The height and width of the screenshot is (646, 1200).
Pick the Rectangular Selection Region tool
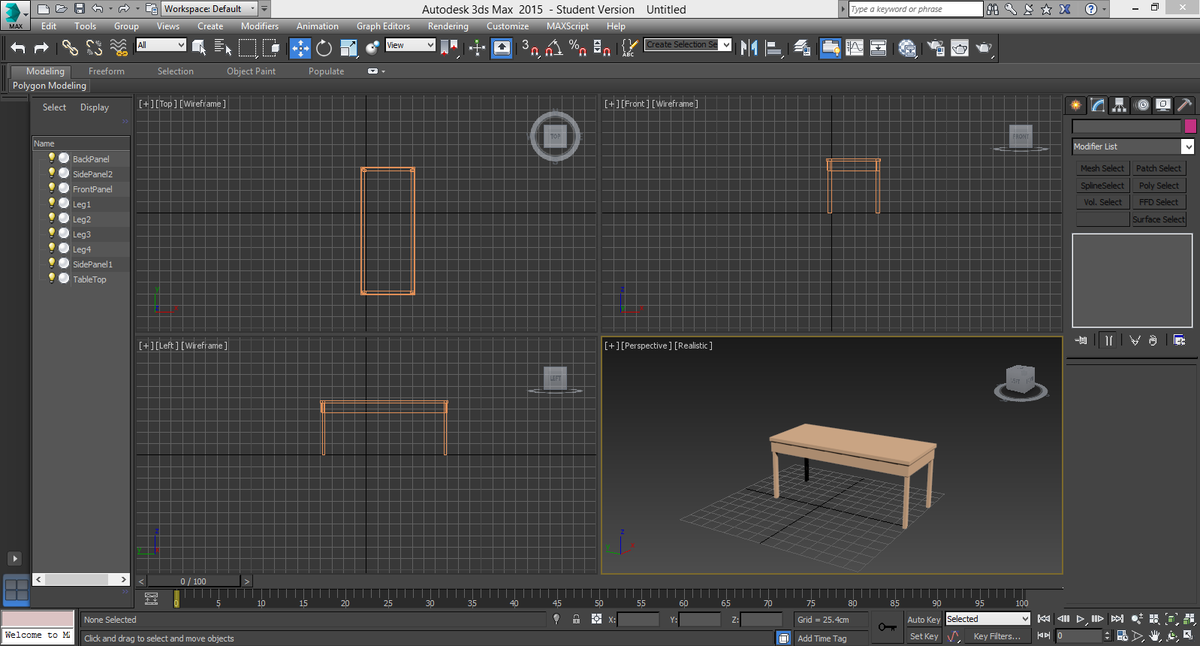247,47
